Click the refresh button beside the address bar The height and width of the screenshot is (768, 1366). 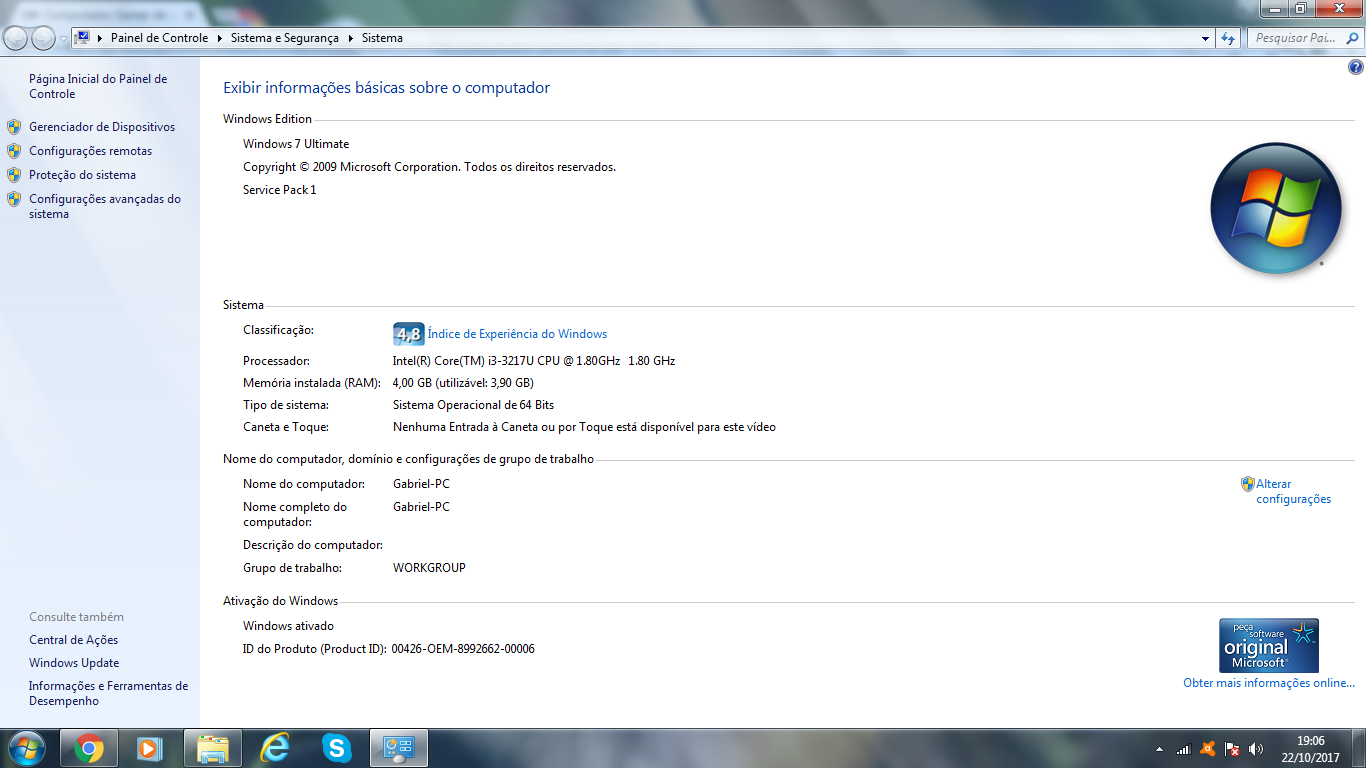(1229, 38)
